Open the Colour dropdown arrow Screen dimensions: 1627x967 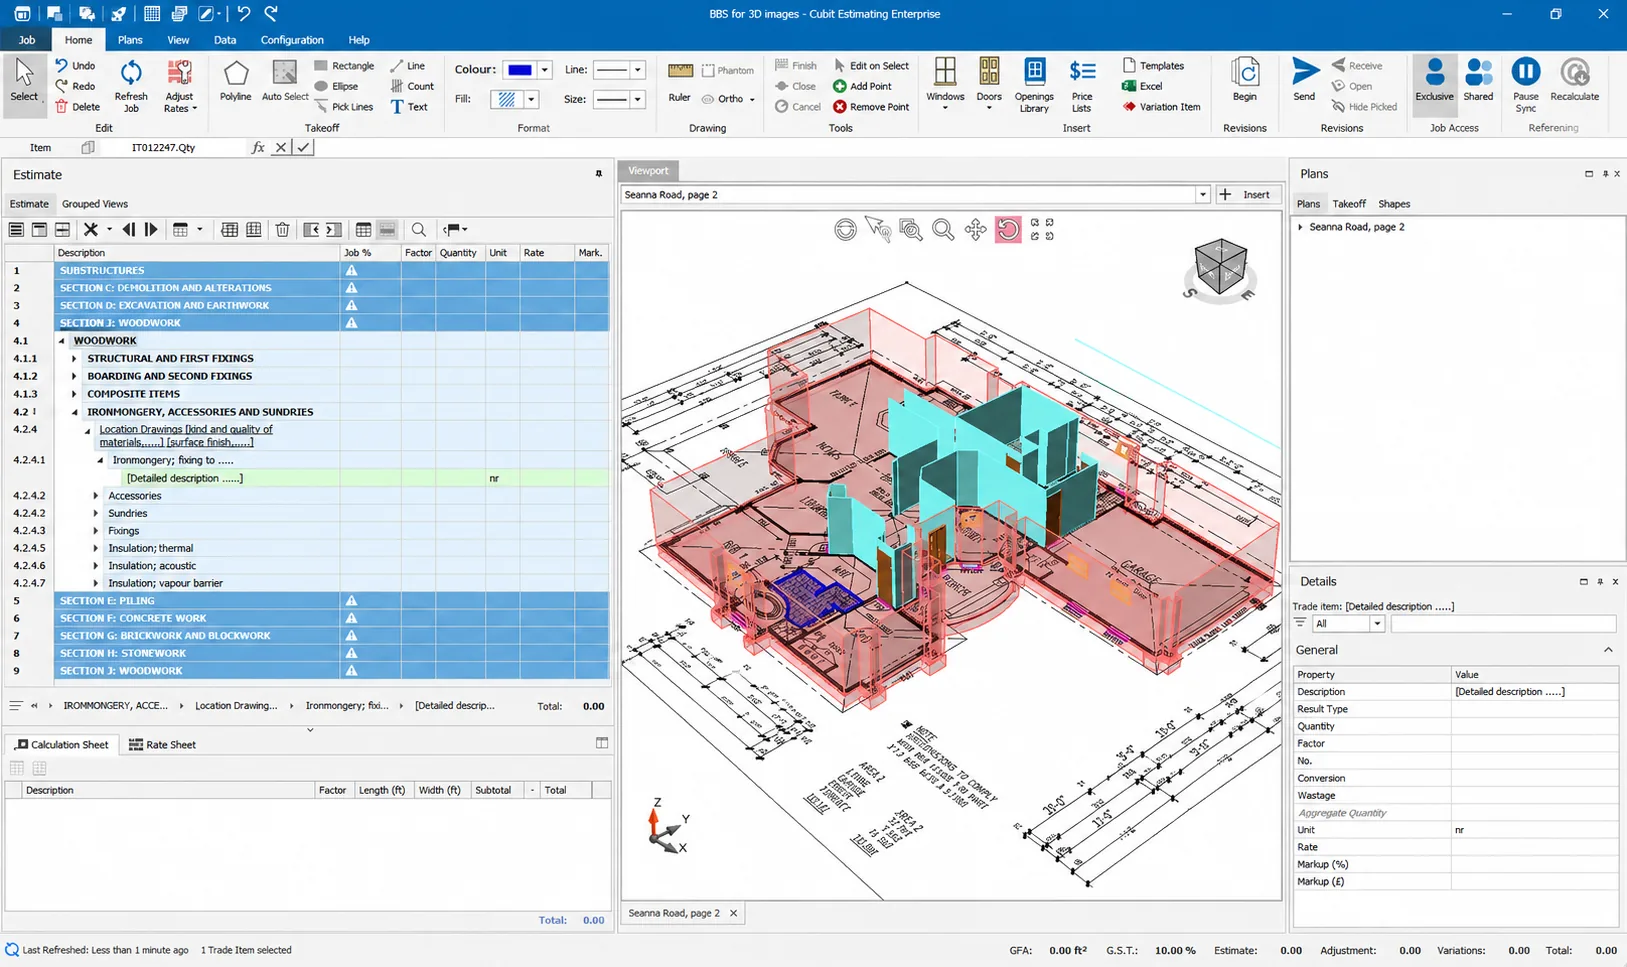coord(545,70)
